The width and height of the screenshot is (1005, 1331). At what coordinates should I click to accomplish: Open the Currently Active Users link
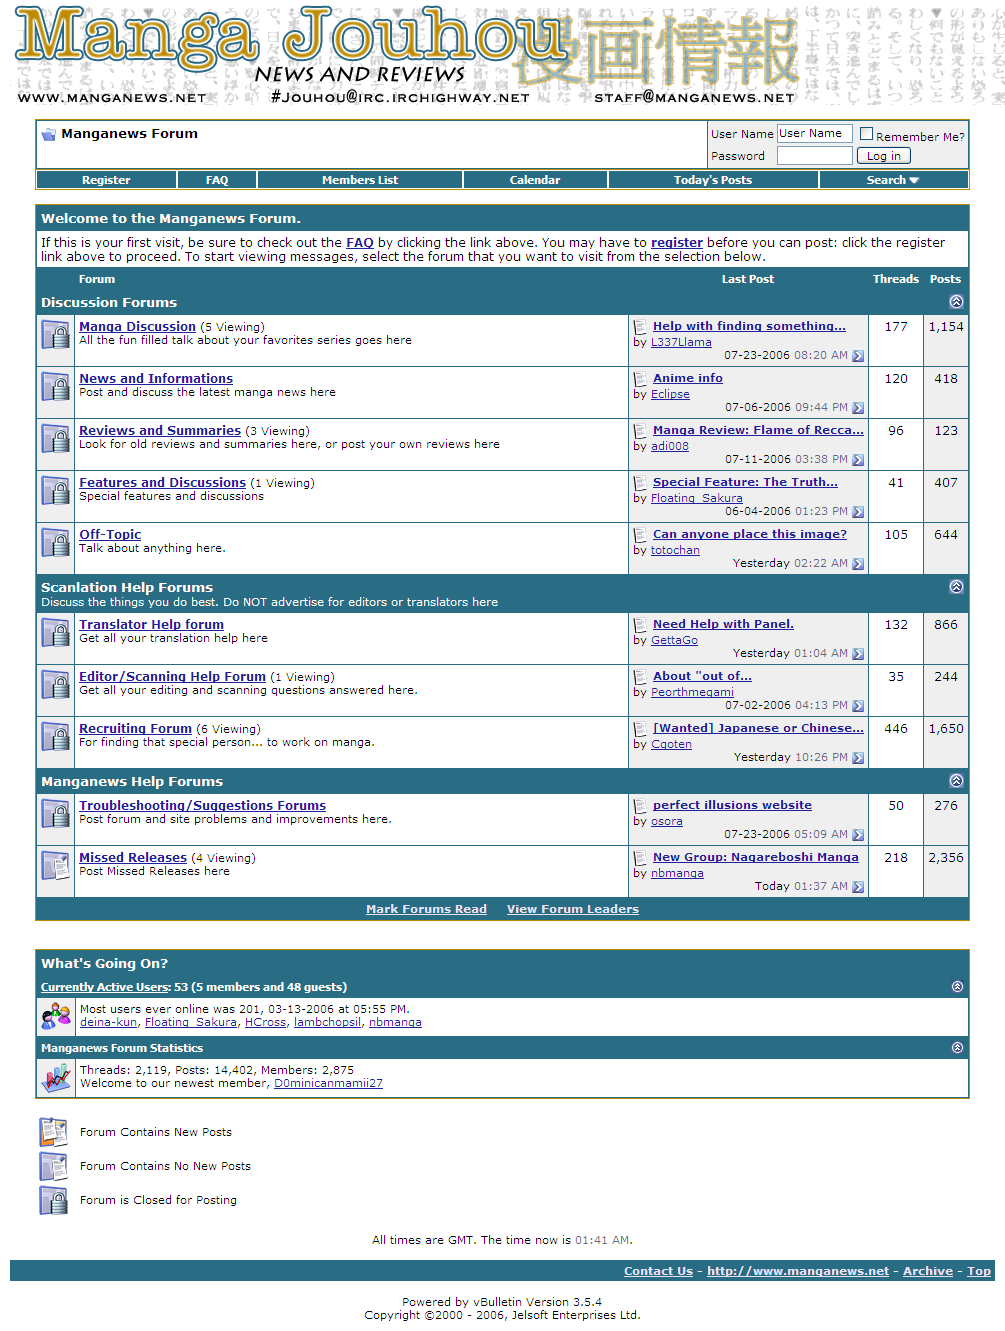[106, 987]
